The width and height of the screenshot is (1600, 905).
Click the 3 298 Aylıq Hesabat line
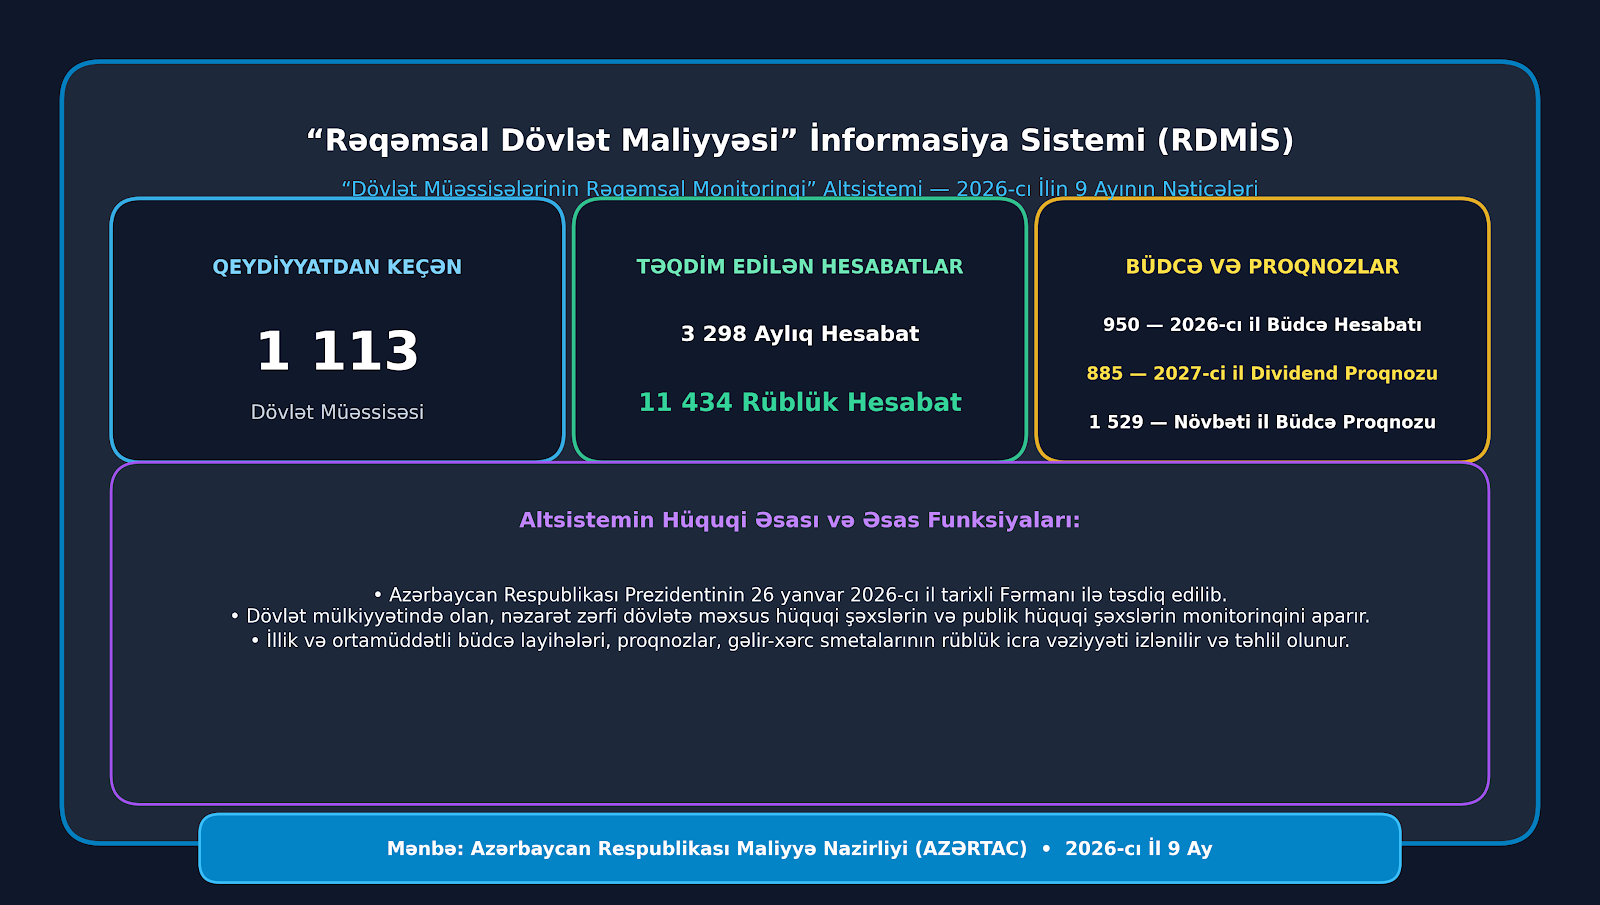click(x=800, y=334)
